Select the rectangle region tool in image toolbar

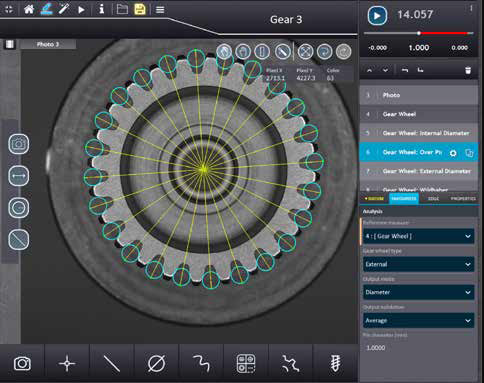(262, 52)
